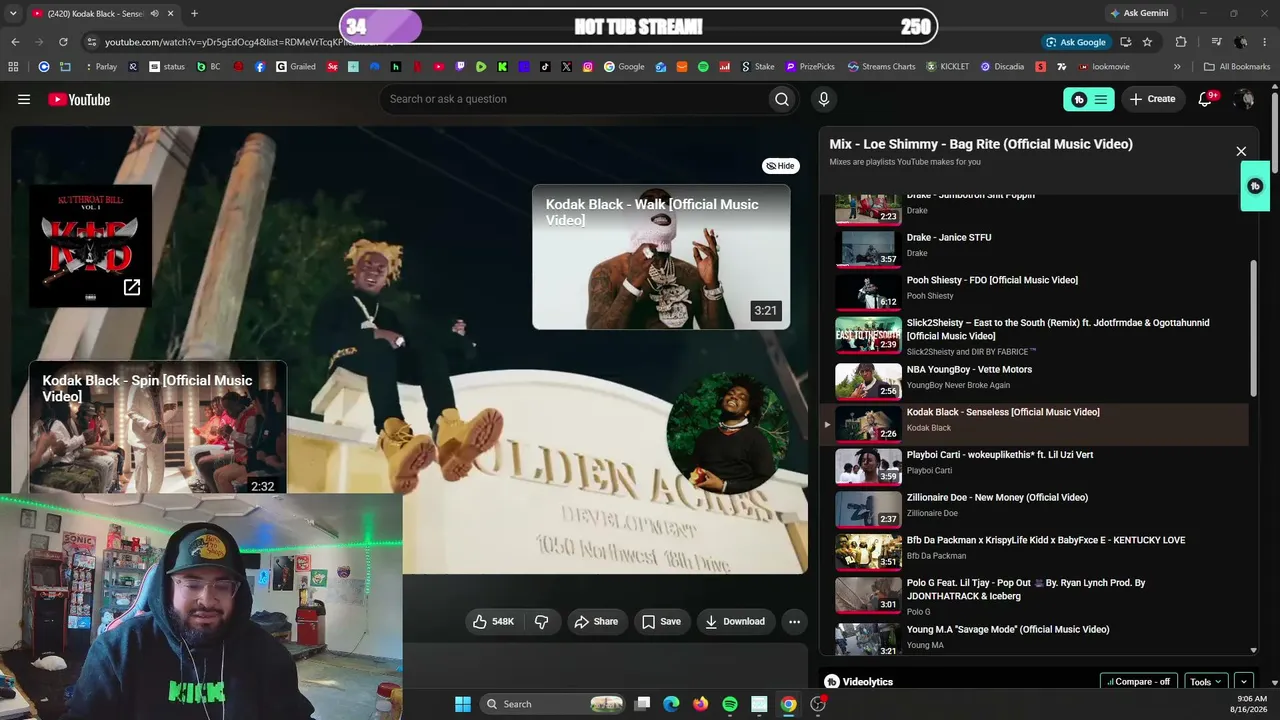Image resolution: width=1280 pixels, height=720 pixels.
Task: Open the Discadia bookmark
Action: tap(1002, 67)
